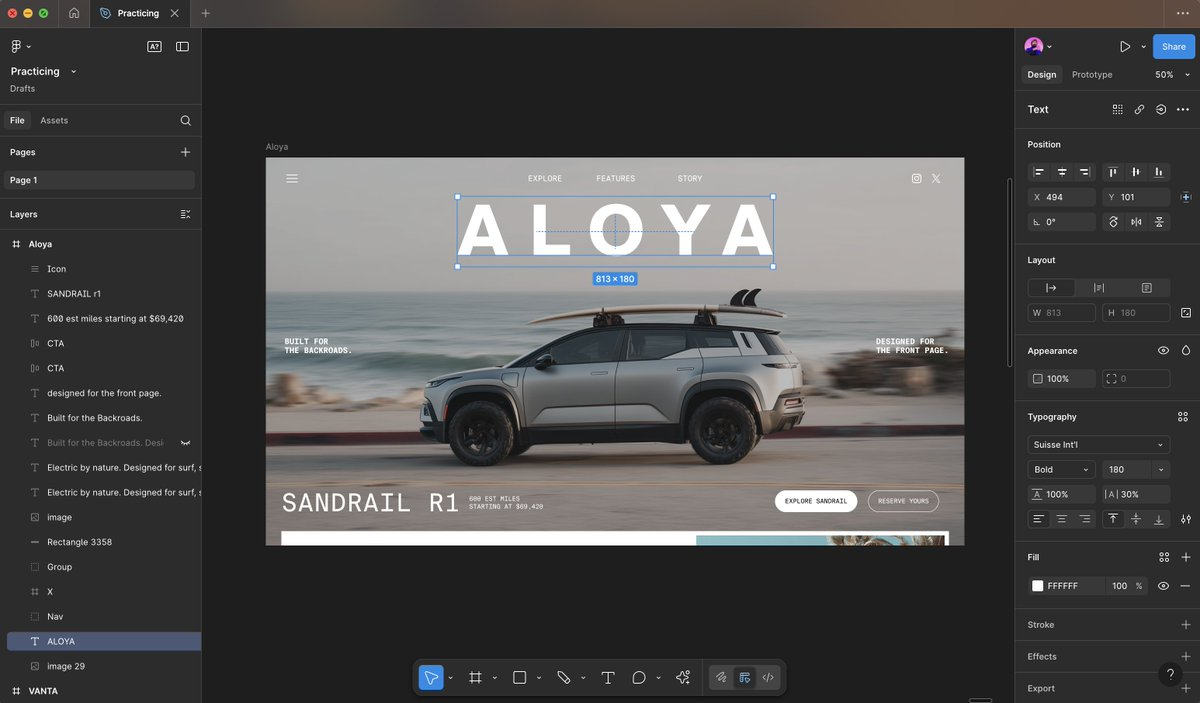Open the help question mark button

click(x=1170, y=675)
